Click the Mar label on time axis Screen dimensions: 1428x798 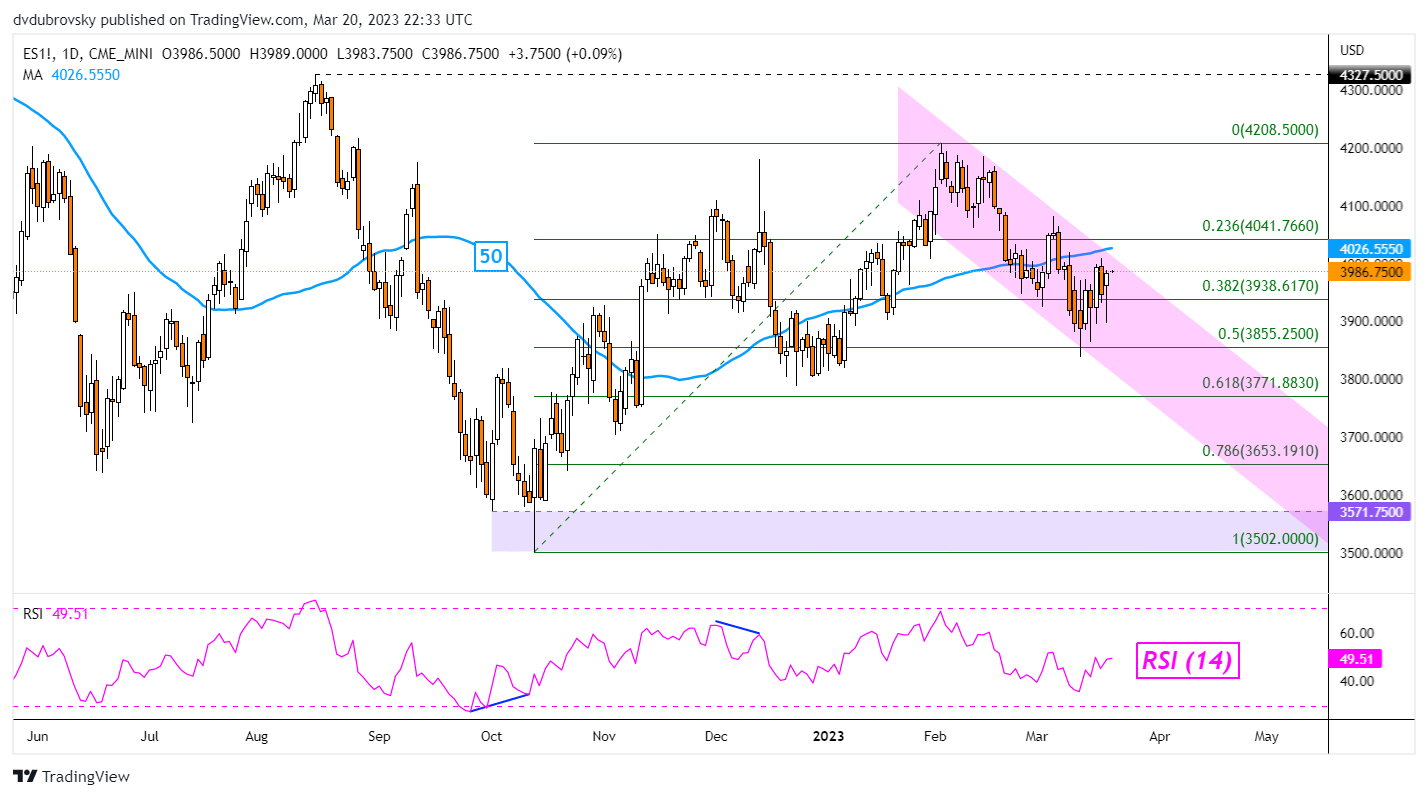1039,737
